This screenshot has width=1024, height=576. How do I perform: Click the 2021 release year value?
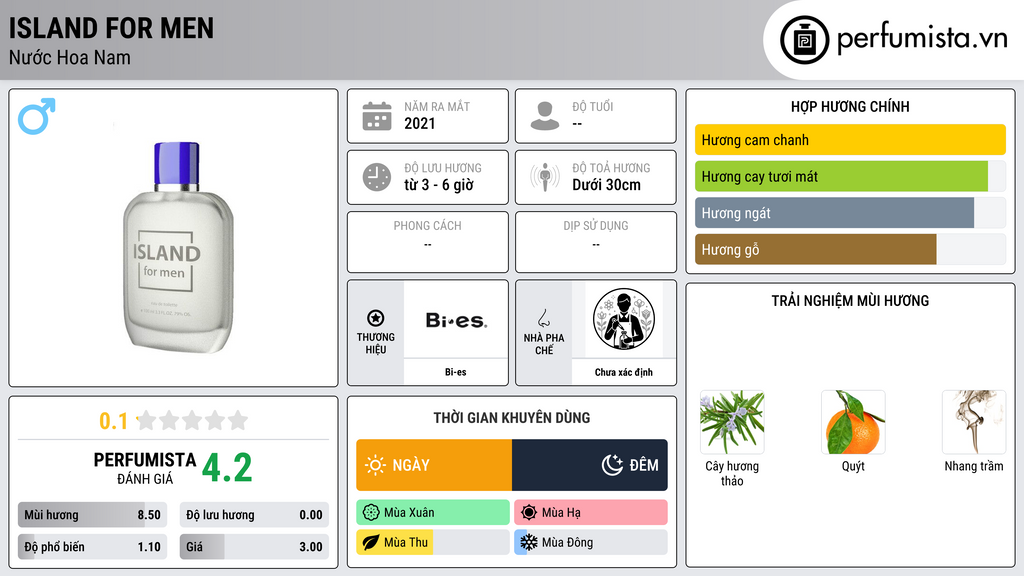[x=419, y=123]
